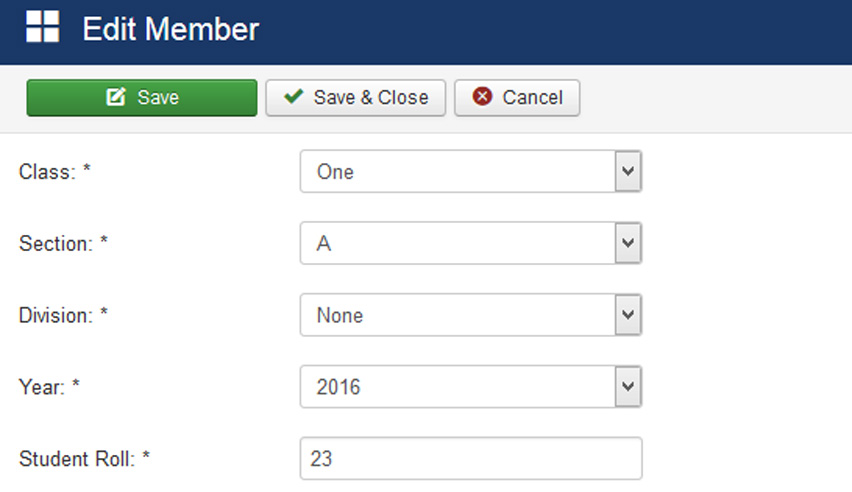This screenshot has height=492, width=852.
Task: Focus the Student Roll input field
Action: (470, 459)
